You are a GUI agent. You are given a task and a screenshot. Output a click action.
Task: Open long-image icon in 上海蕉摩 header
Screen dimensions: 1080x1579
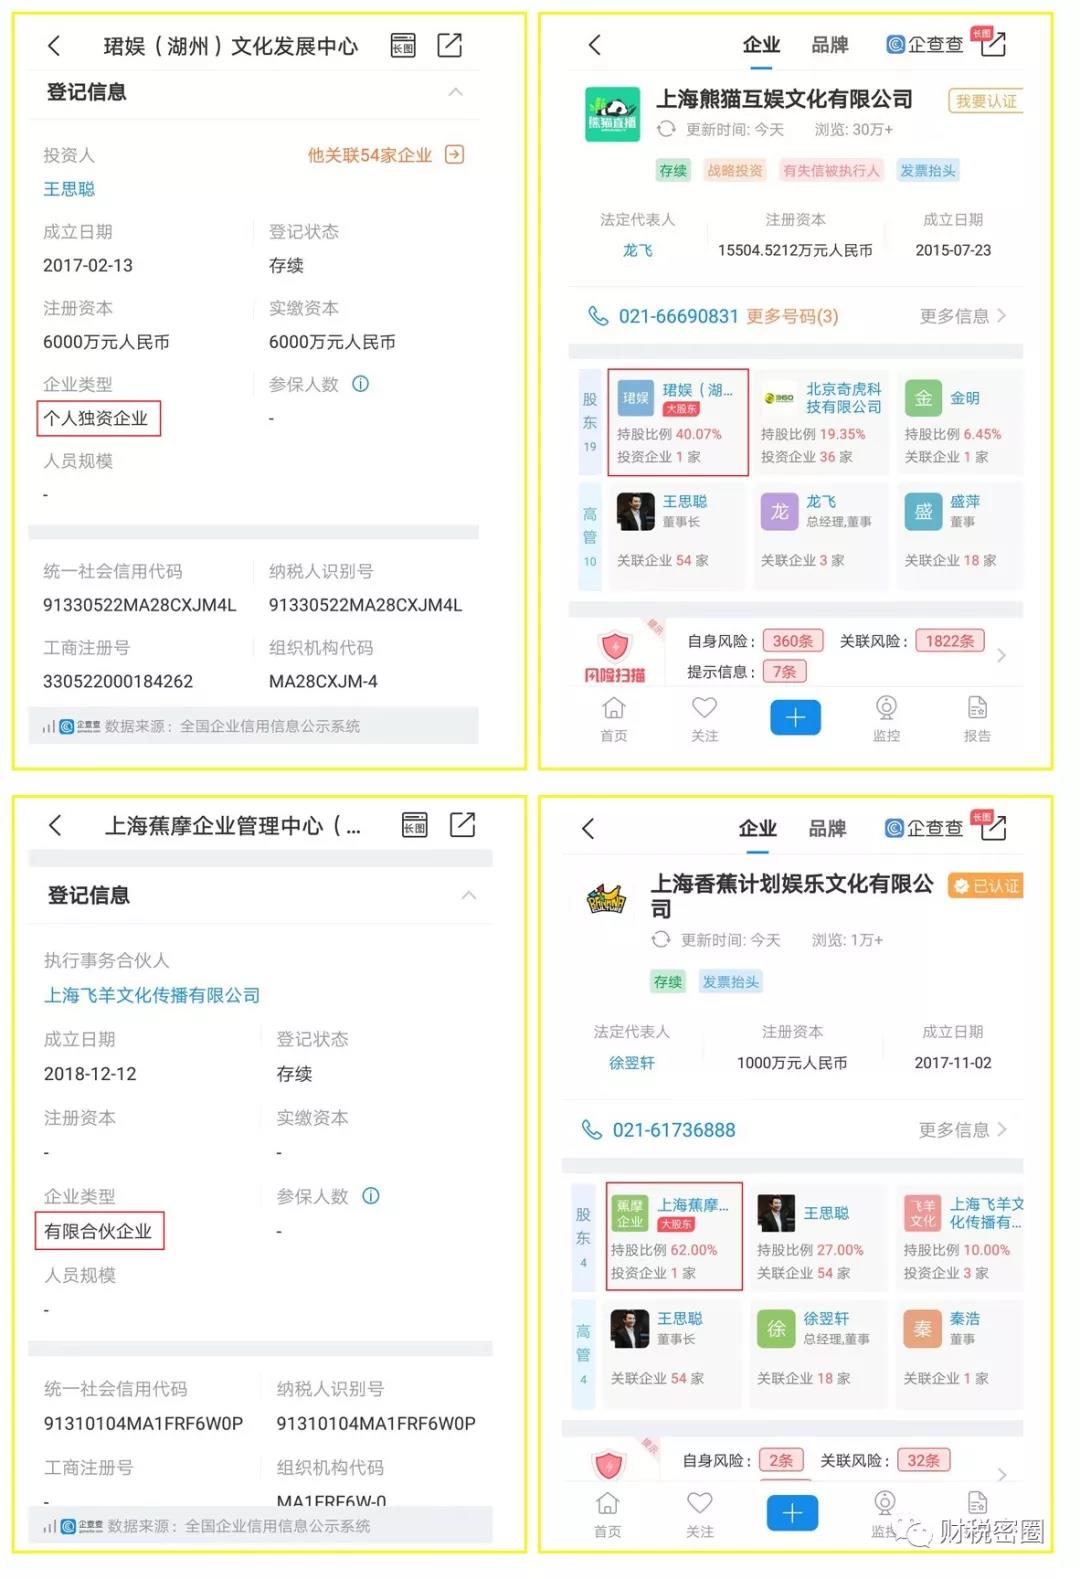(x=414, y=825)
